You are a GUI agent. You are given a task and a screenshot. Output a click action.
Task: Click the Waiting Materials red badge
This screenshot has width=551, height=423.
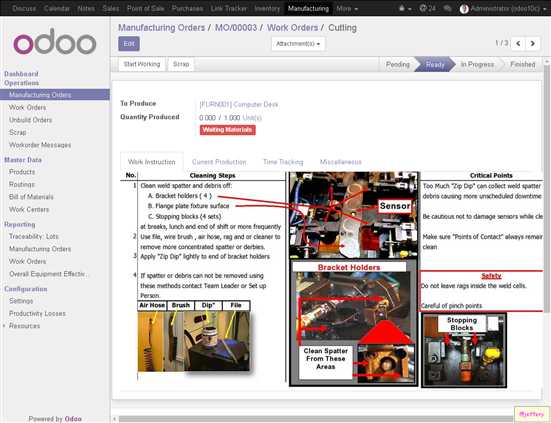pyautogui.click(x=228, y=130)
